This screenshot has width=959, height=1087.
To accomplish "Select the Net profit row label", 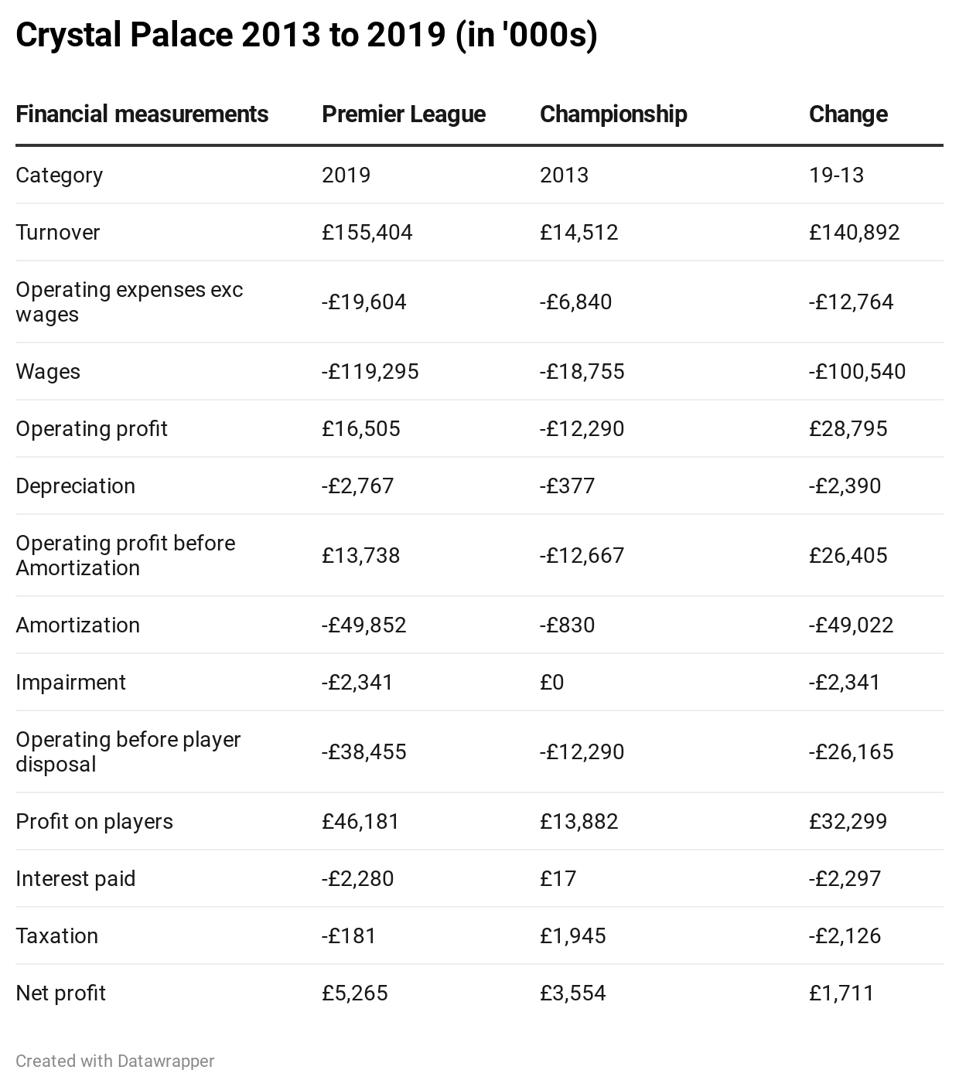I will click(61, 993).
